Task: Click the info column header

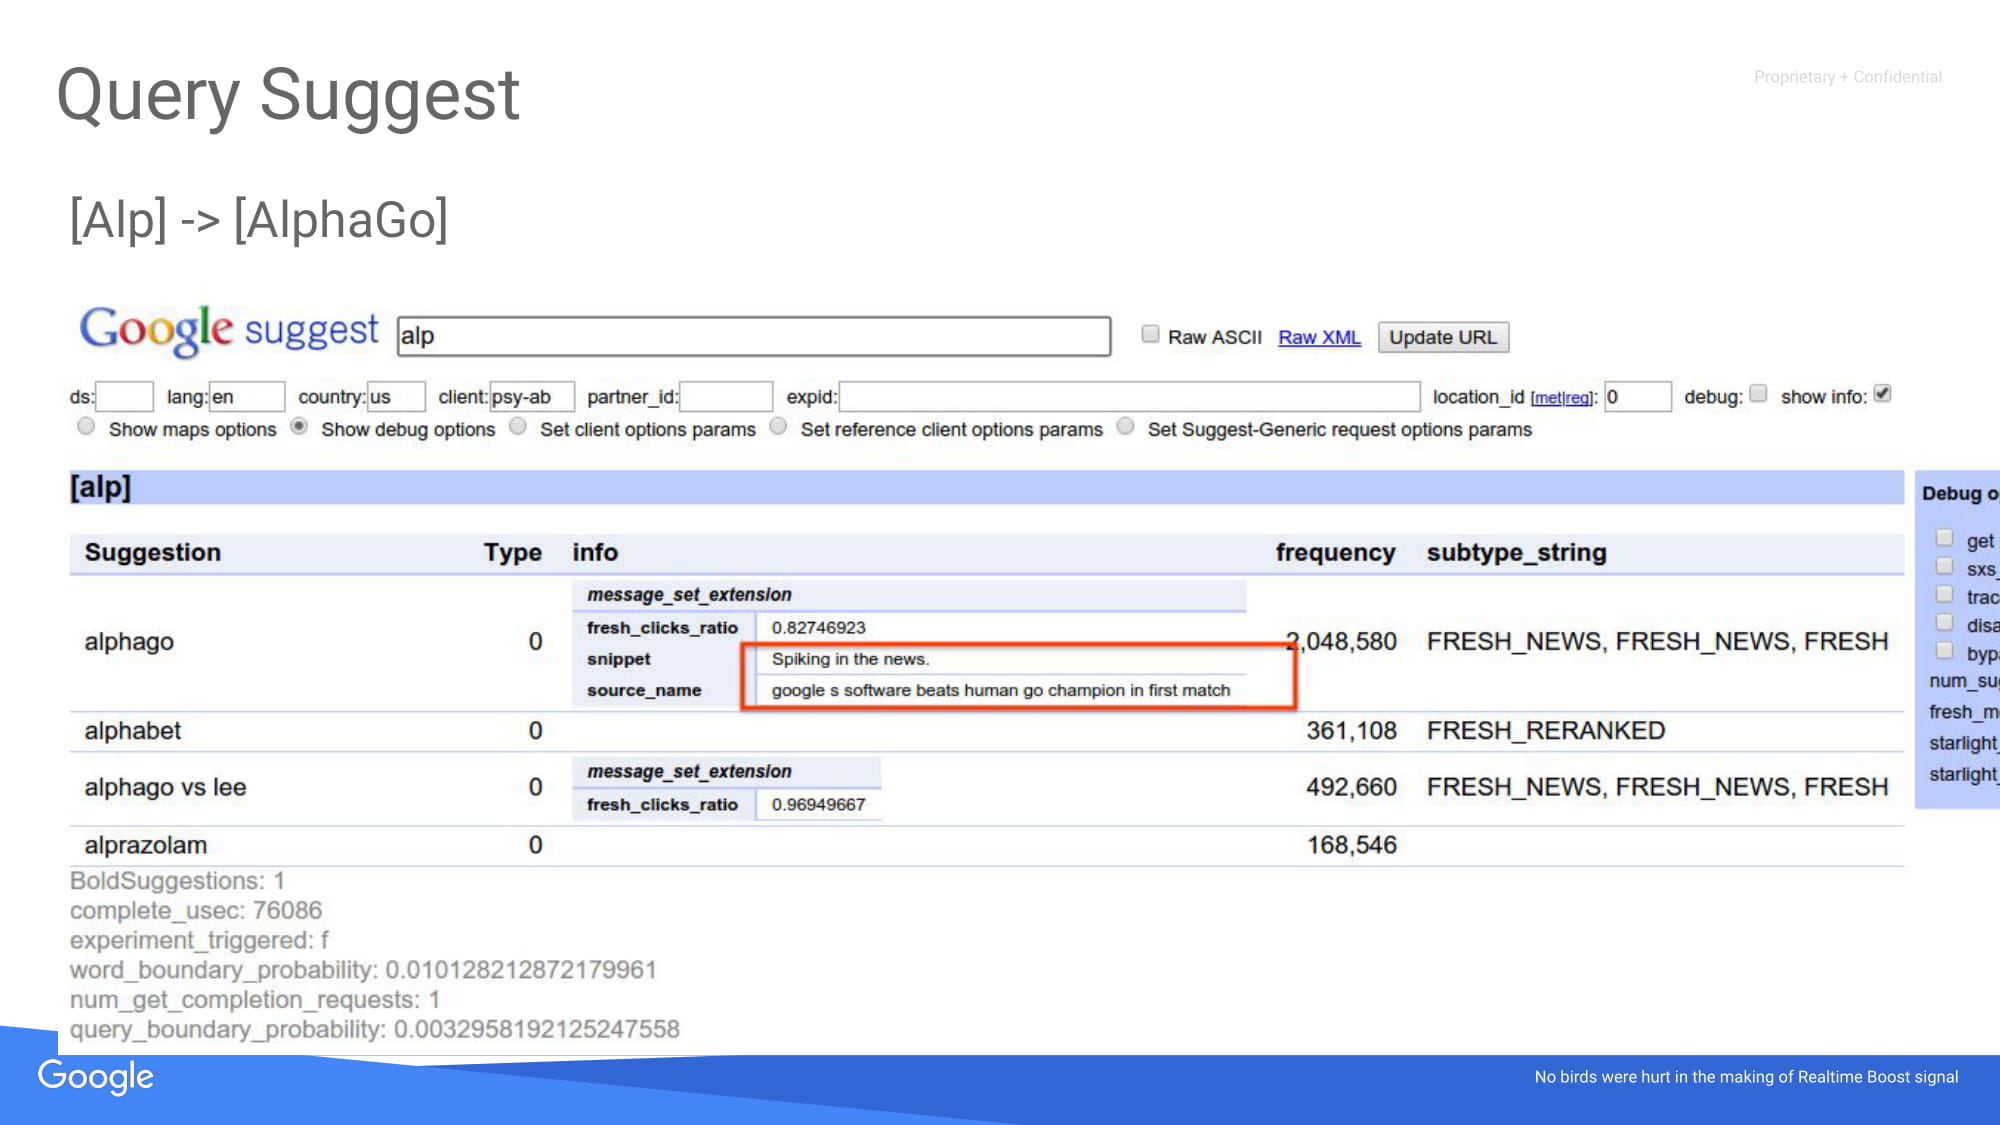Action: click(595, 552)
